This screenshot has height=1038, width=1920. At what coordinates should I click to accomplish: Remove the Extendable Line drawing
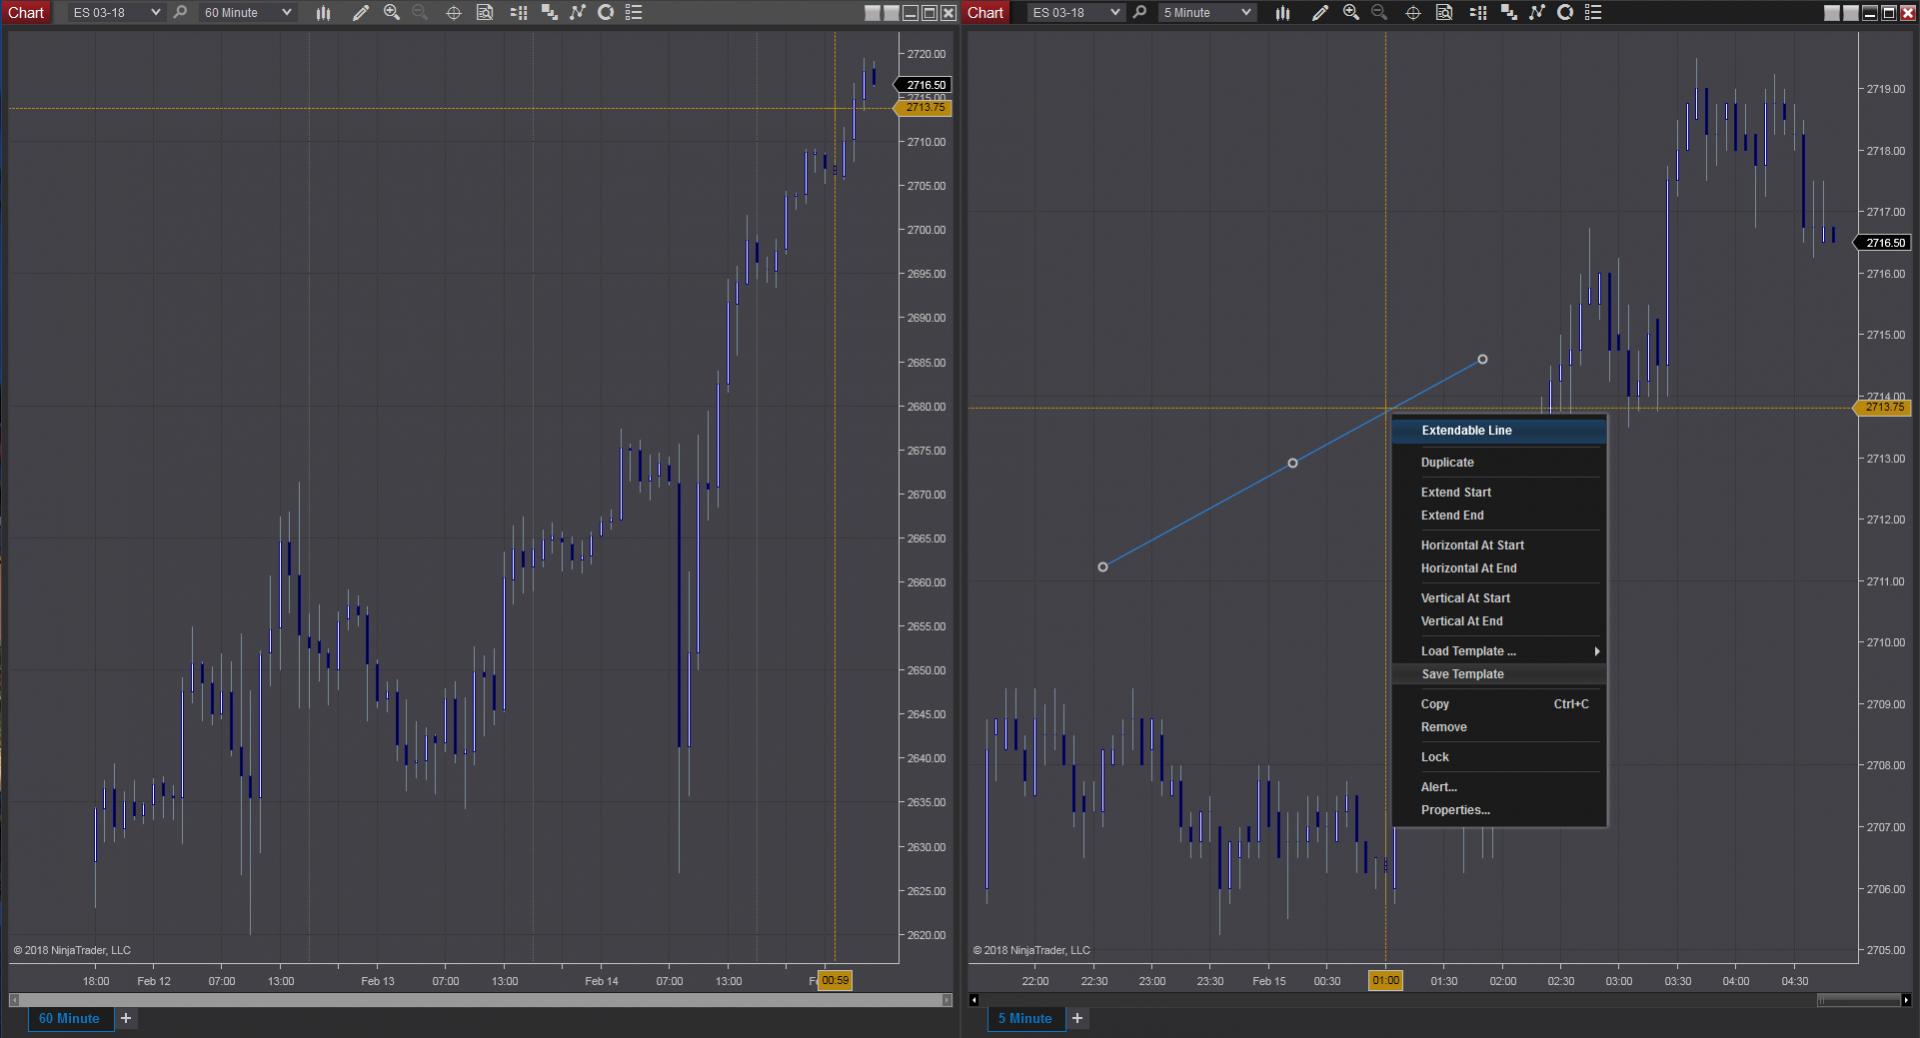point(1499,727)
